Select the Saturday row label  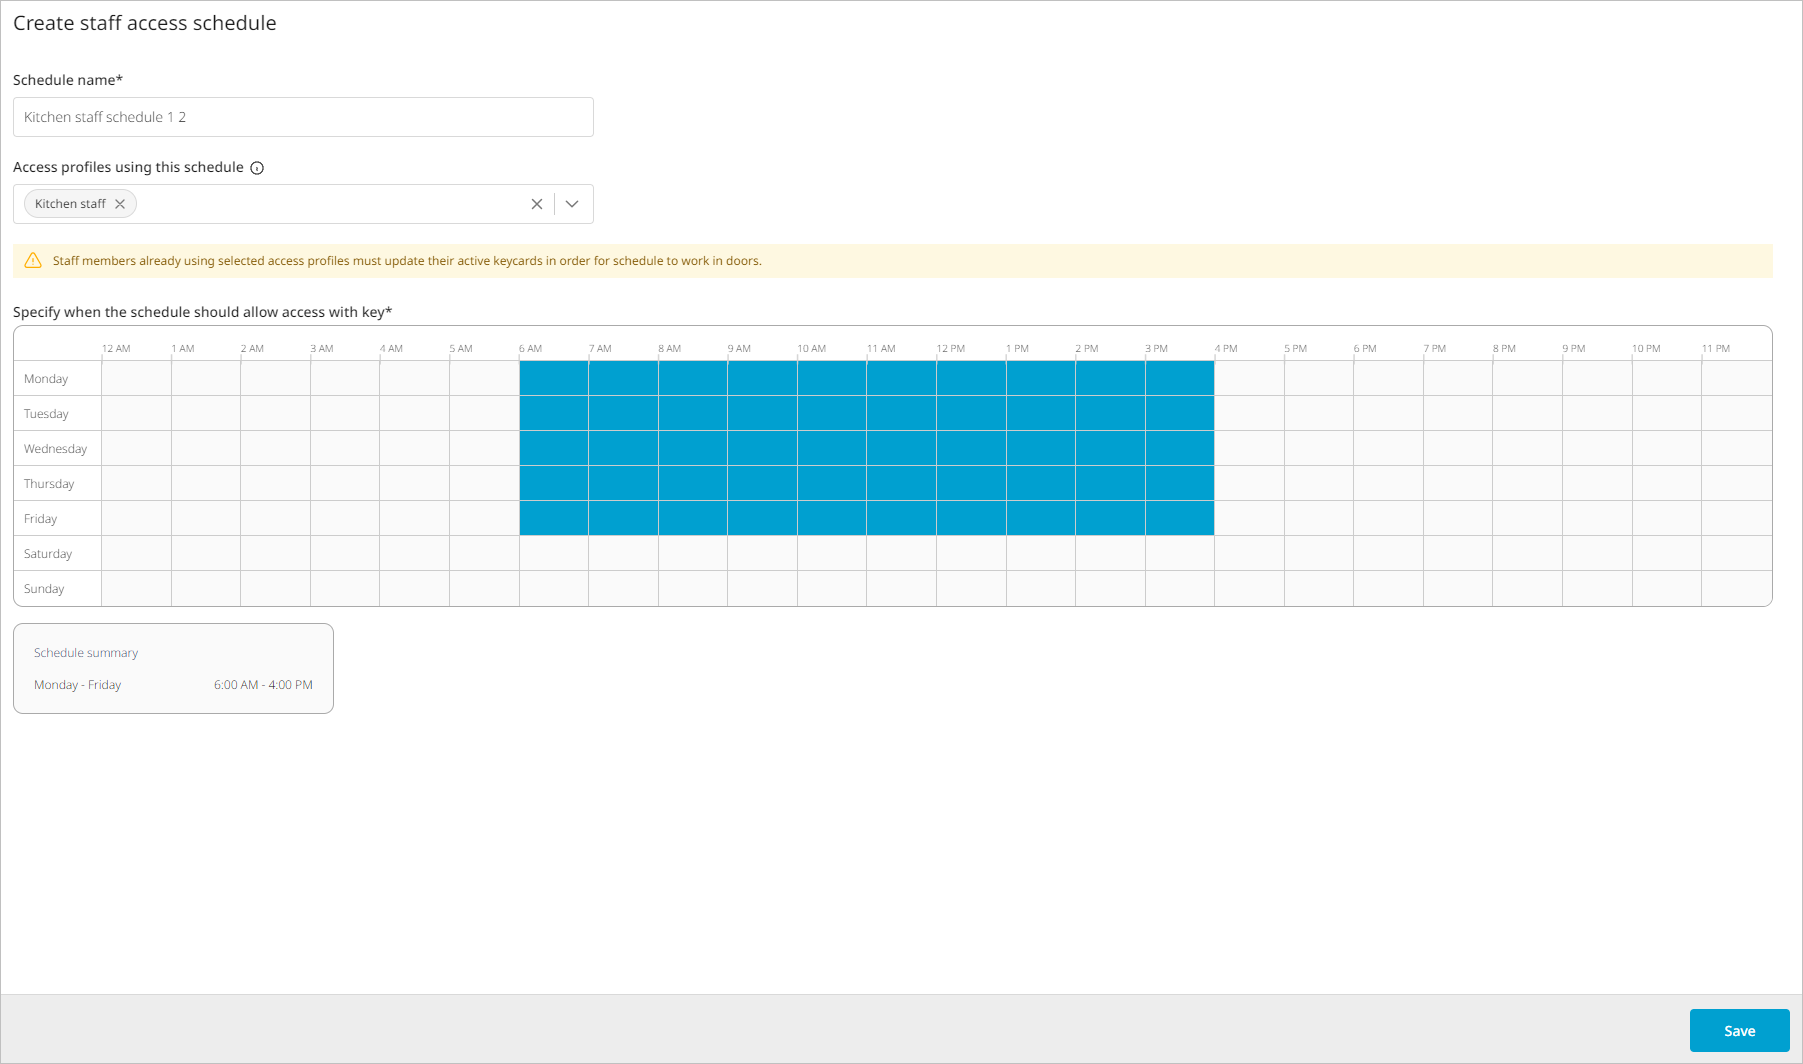[x=48, y=554]
